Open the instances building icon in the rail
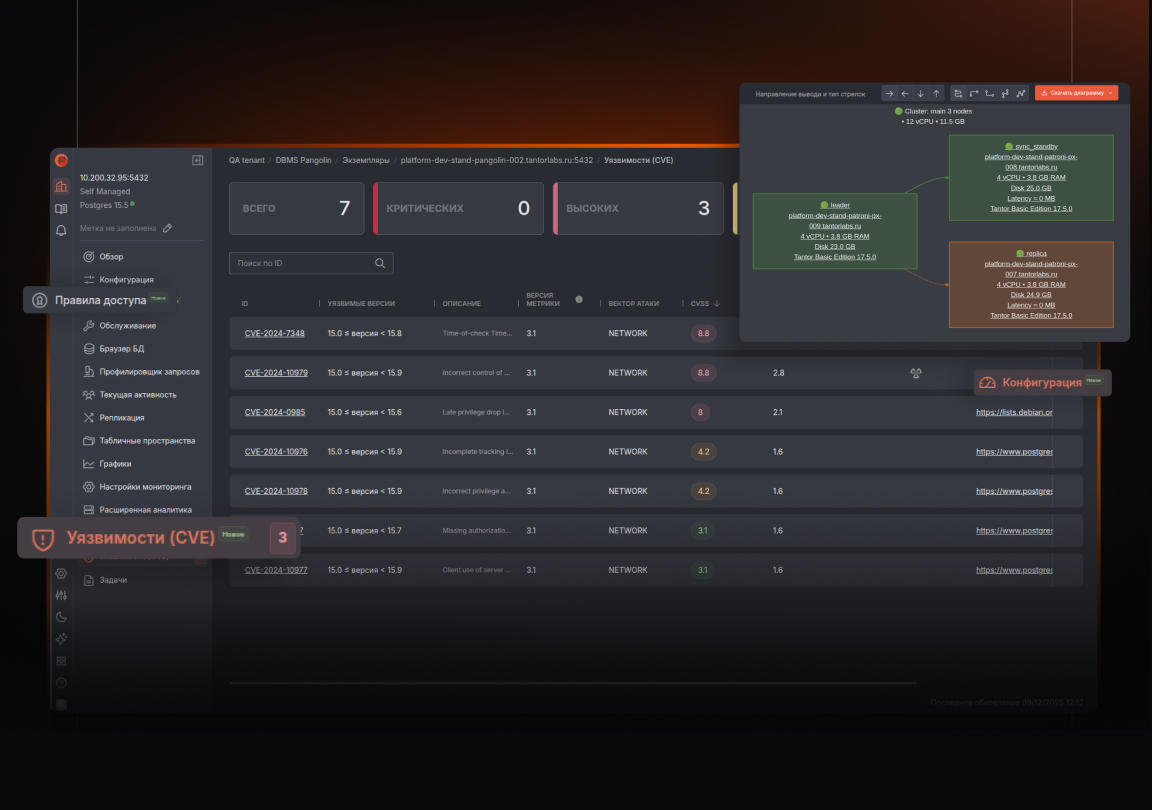This screenshot has width=1152, height=810. tap(62, 187)
